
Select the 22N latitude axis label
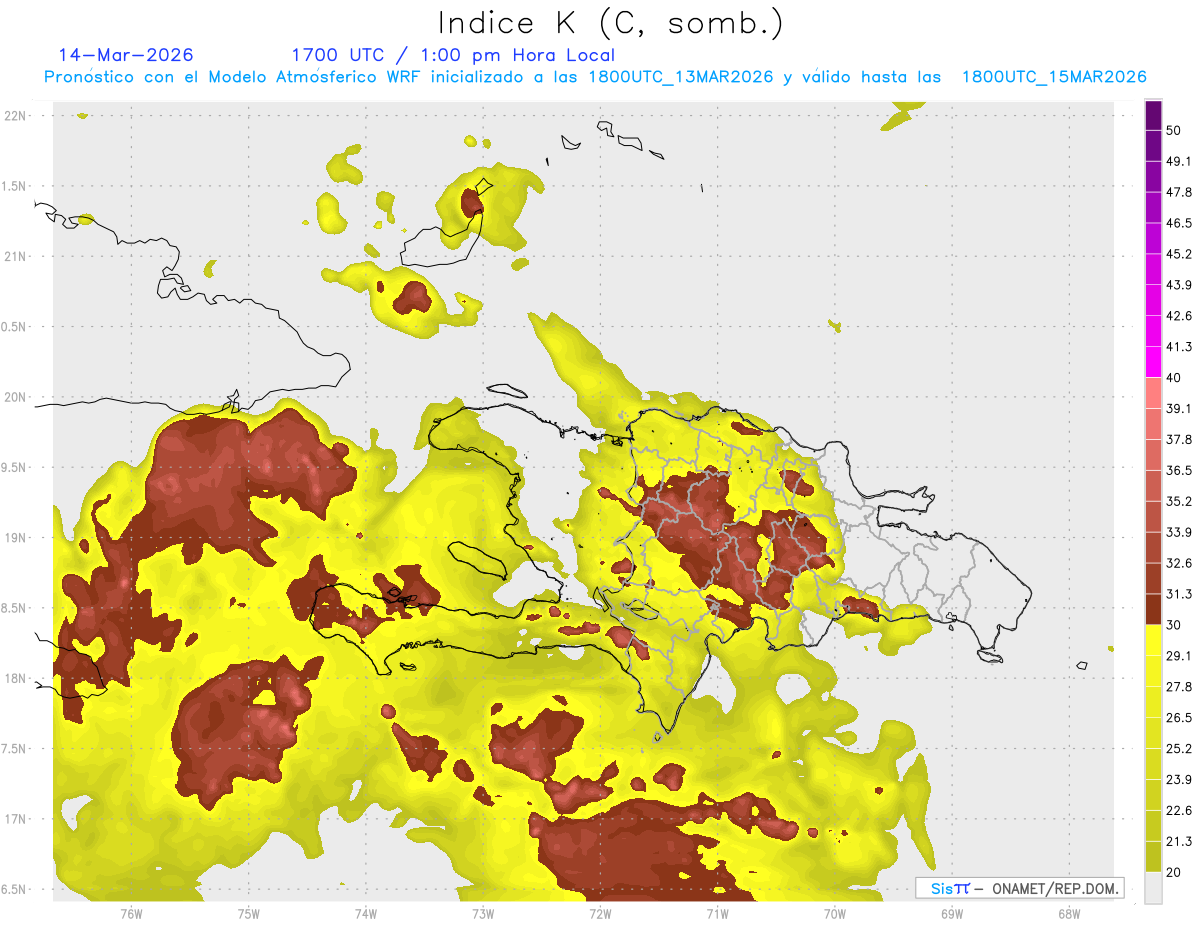pos(14,115)
